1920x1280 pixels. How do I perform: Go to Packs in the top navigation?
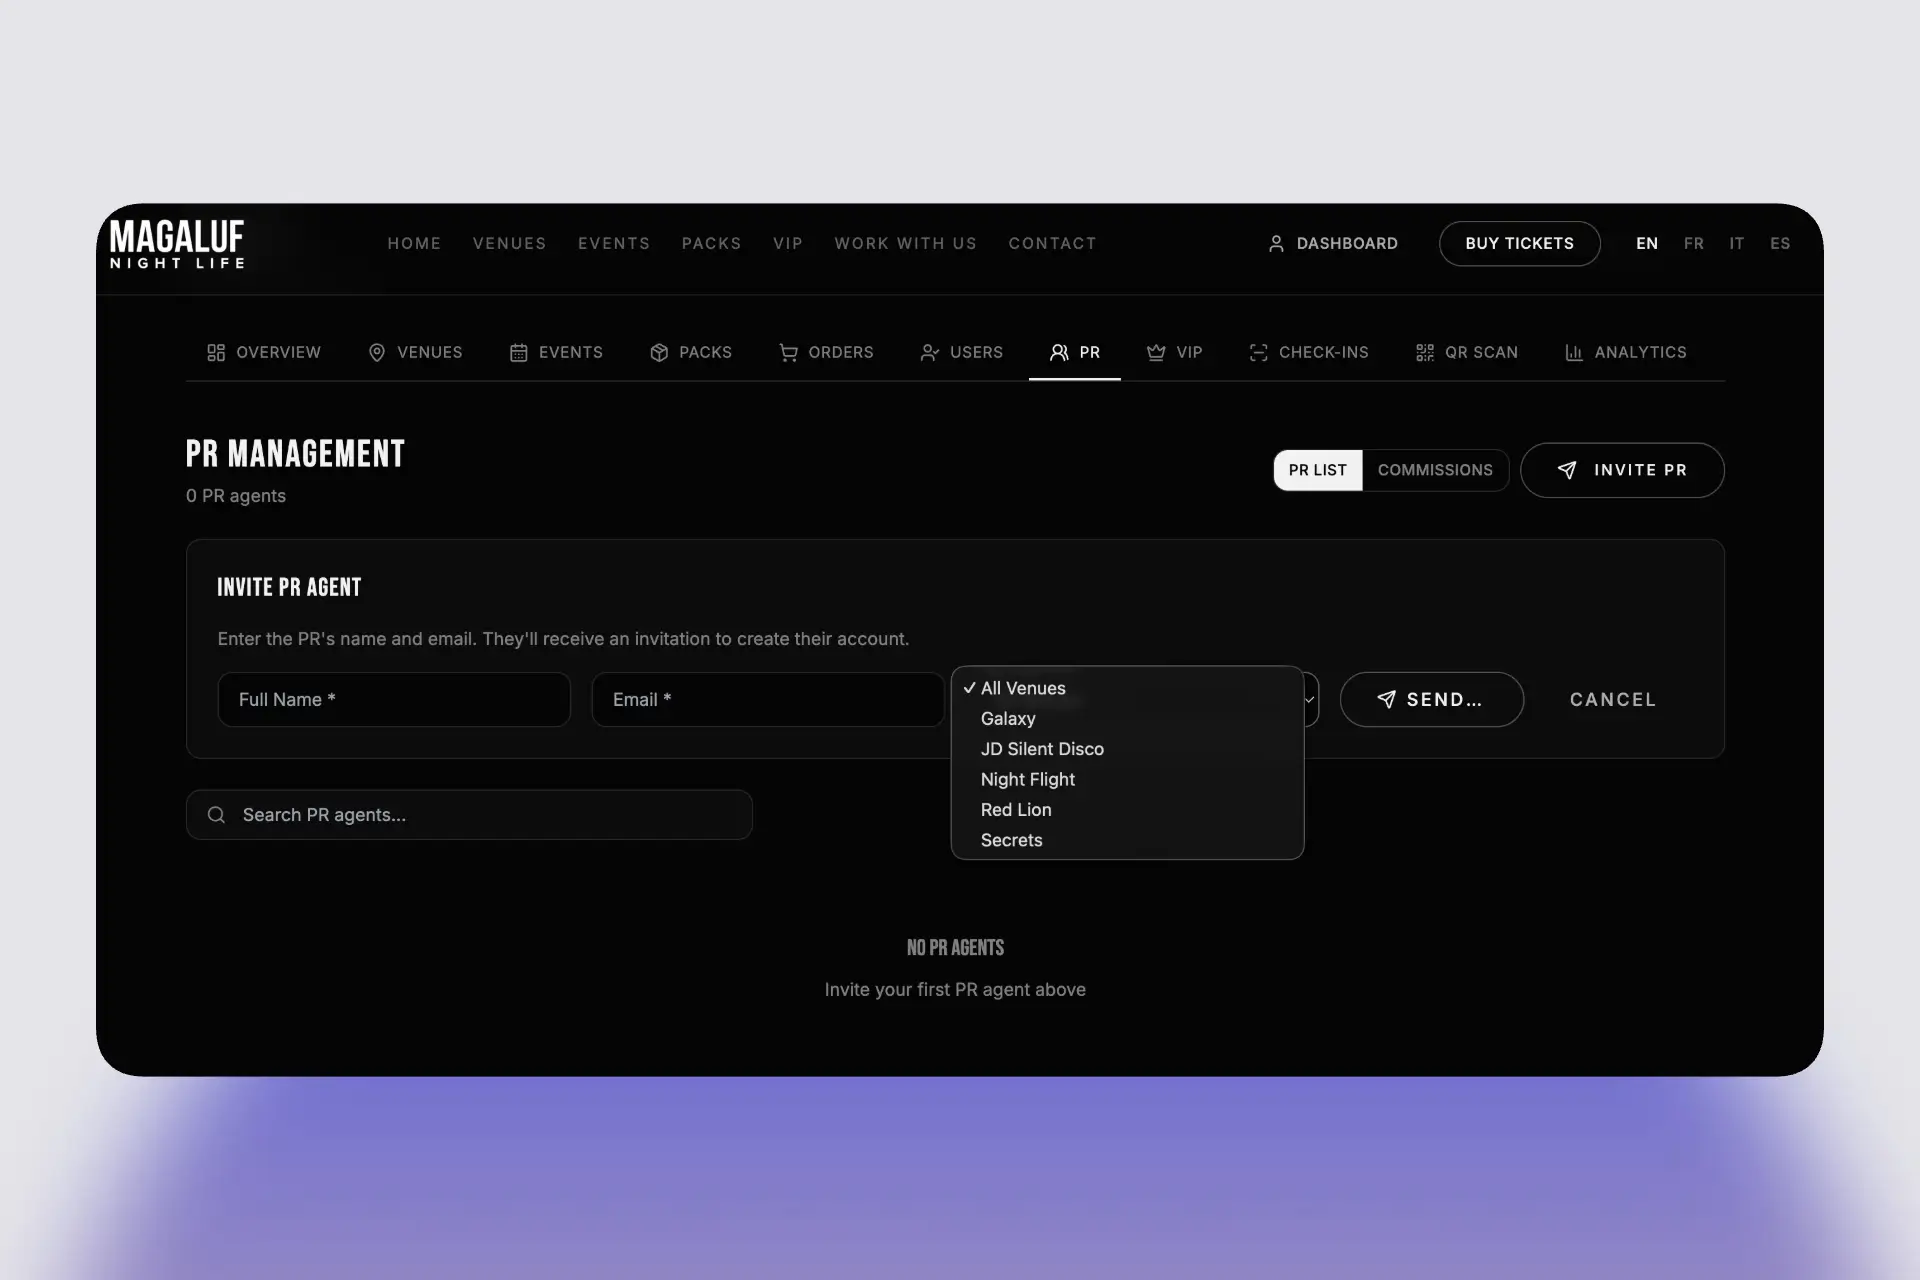coord(711,244)
